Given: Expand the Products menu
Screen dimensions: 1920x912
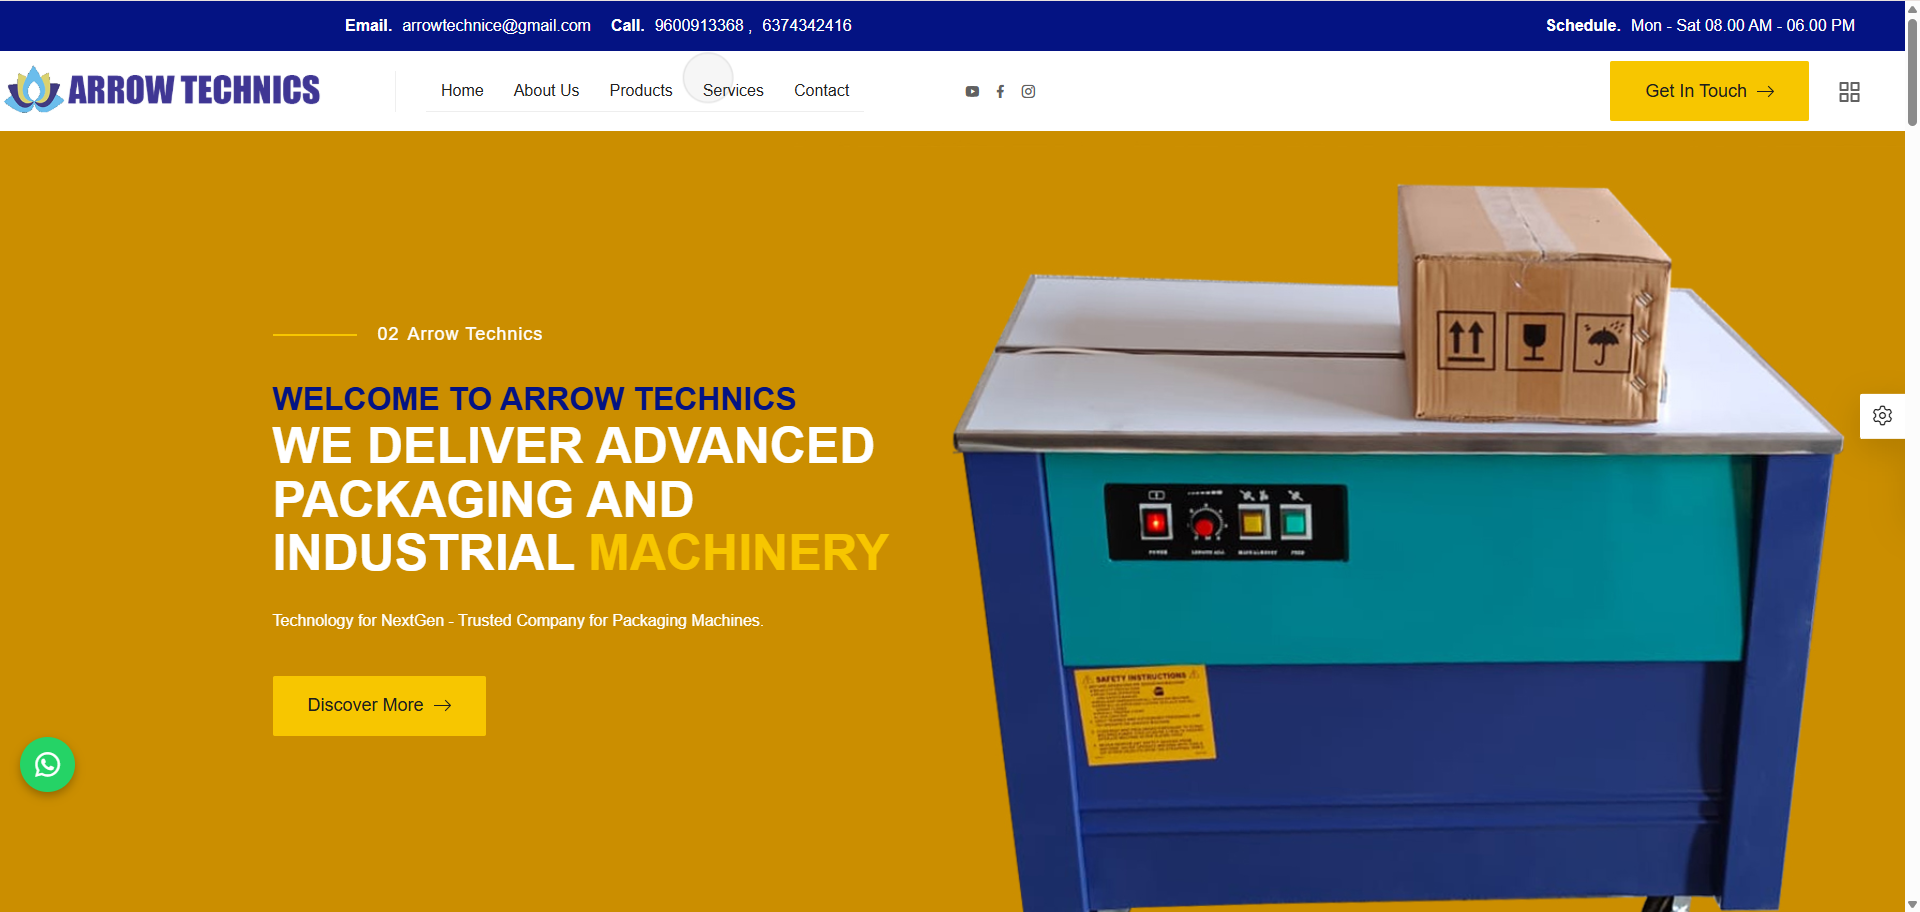Looking at the screenshot, I should pos(640,90).
